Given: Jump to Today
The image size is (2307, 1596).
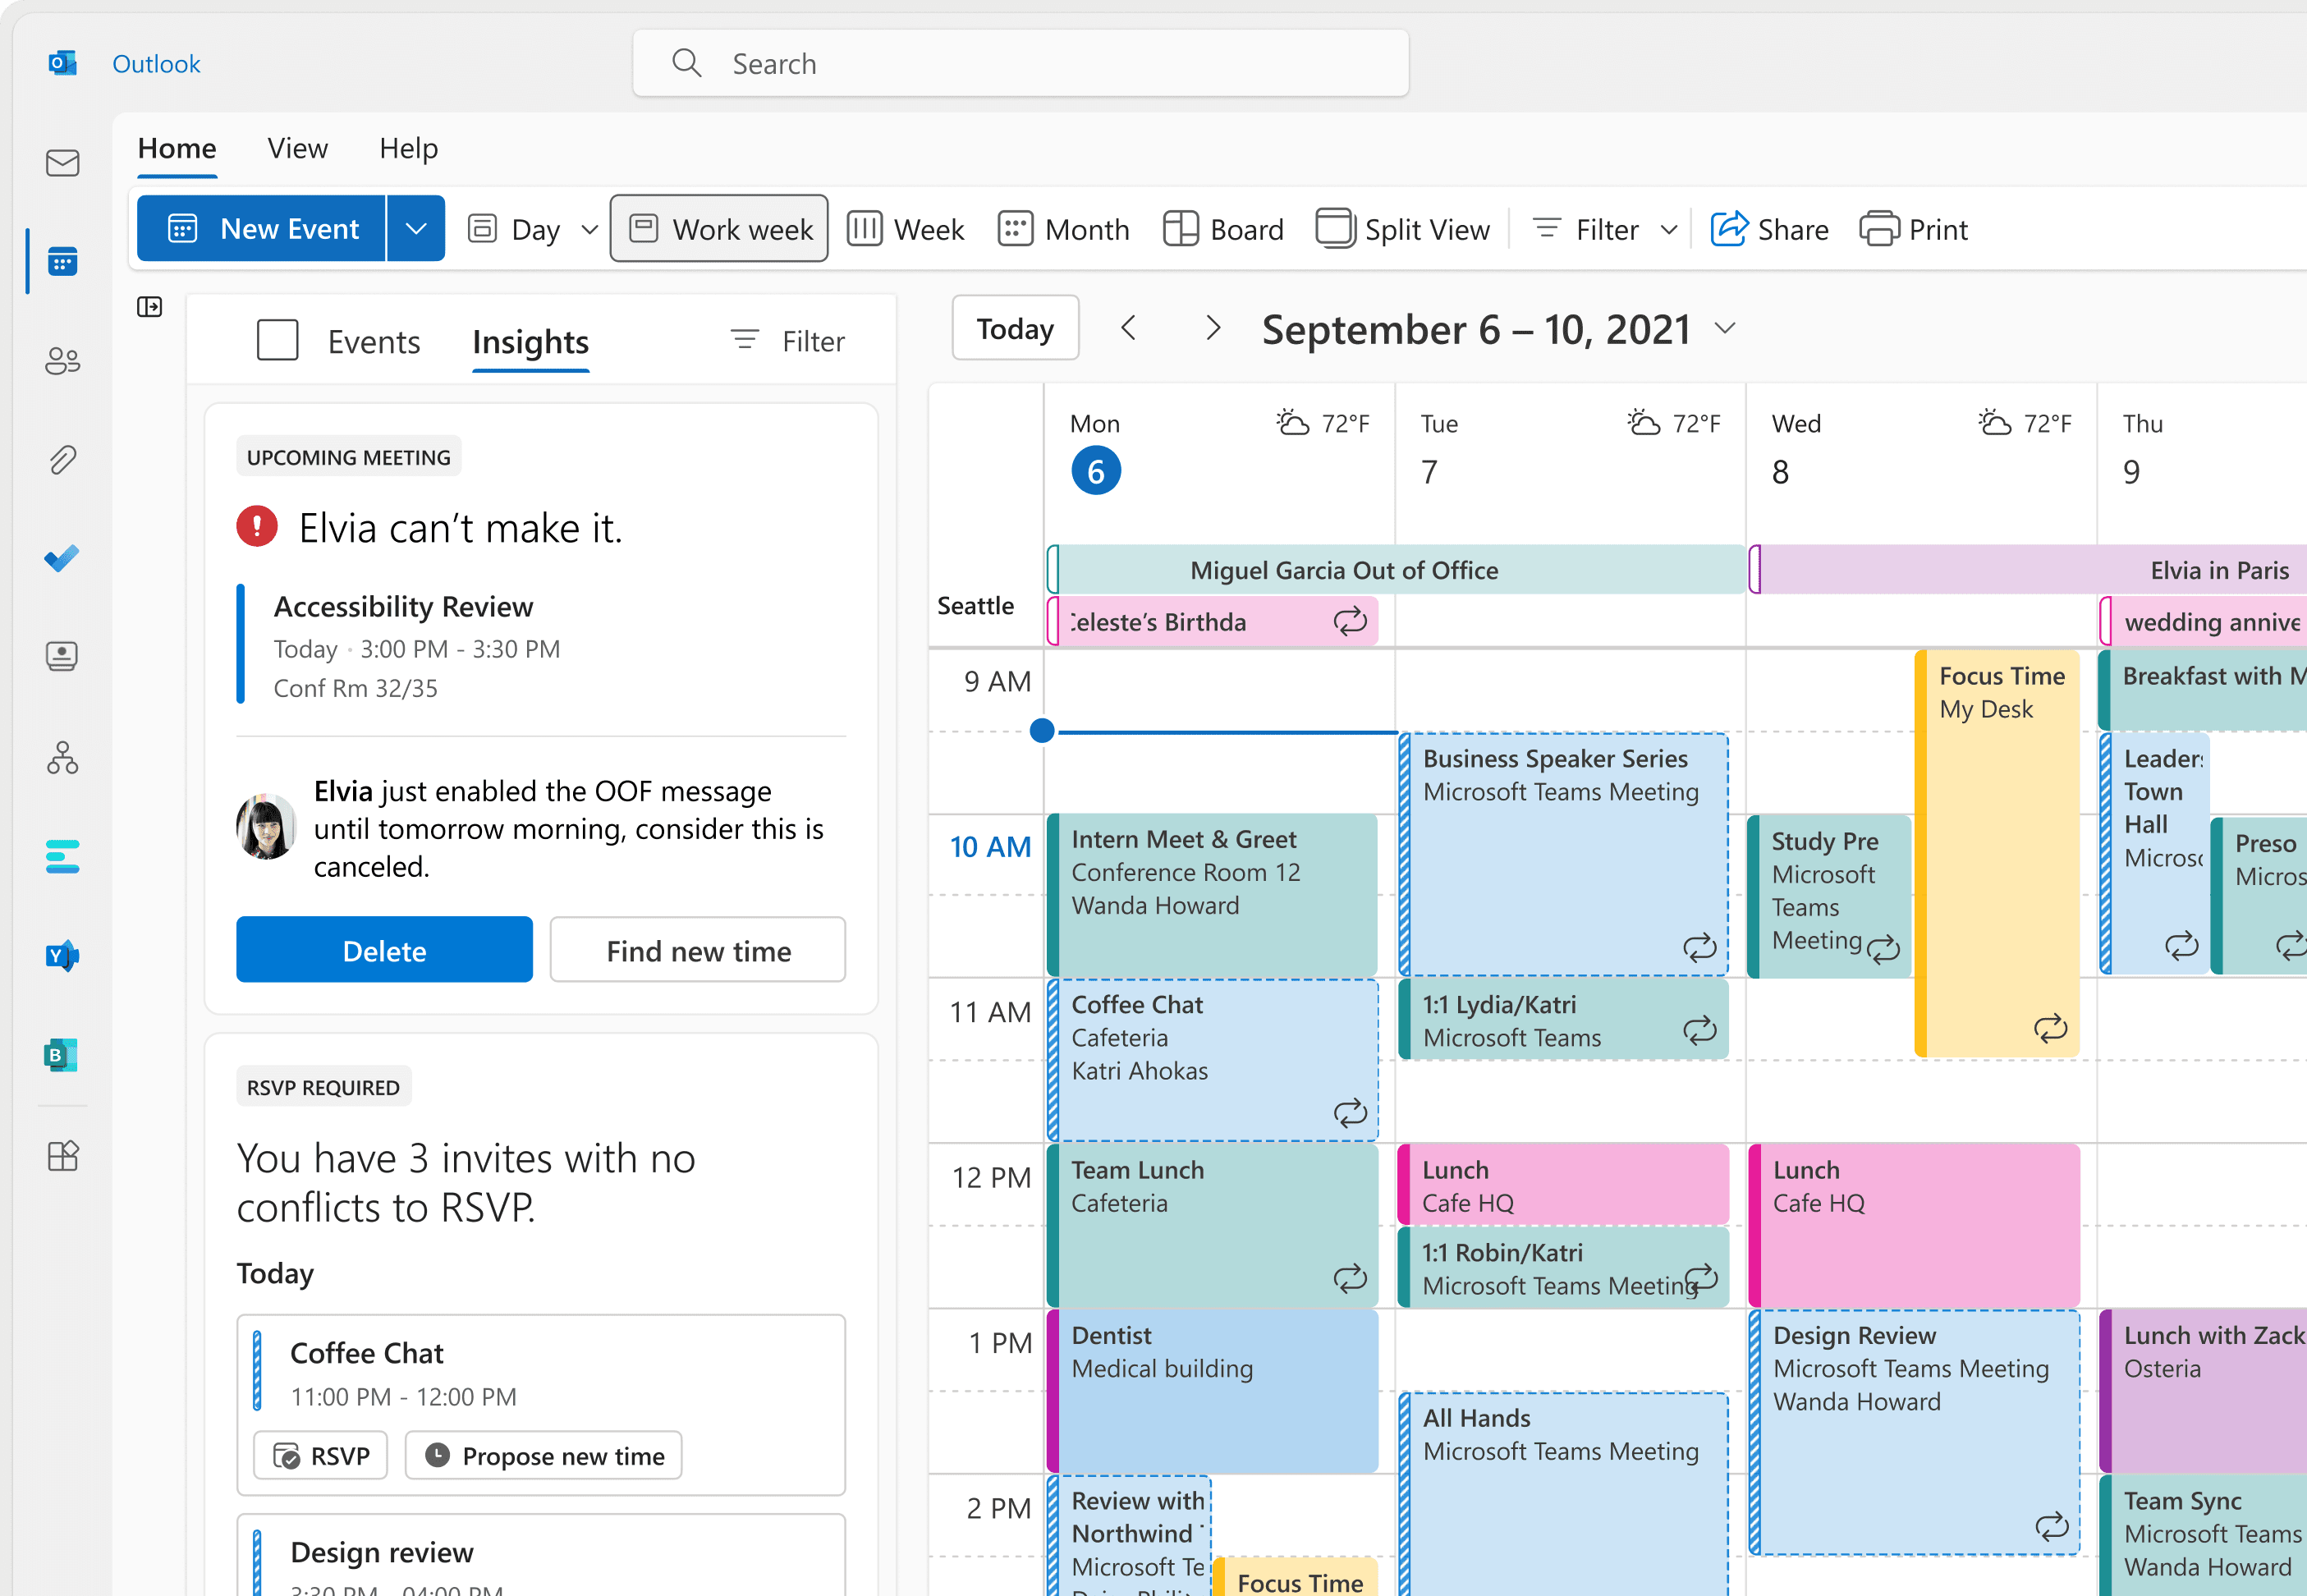Looking at the screenshot, I should click(x=1015, y=328).
